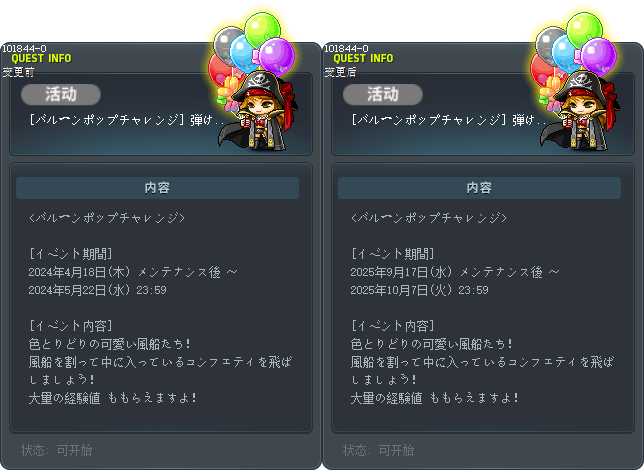
Task: Click the truncated quest title in left panel
Action: (127, 120)
